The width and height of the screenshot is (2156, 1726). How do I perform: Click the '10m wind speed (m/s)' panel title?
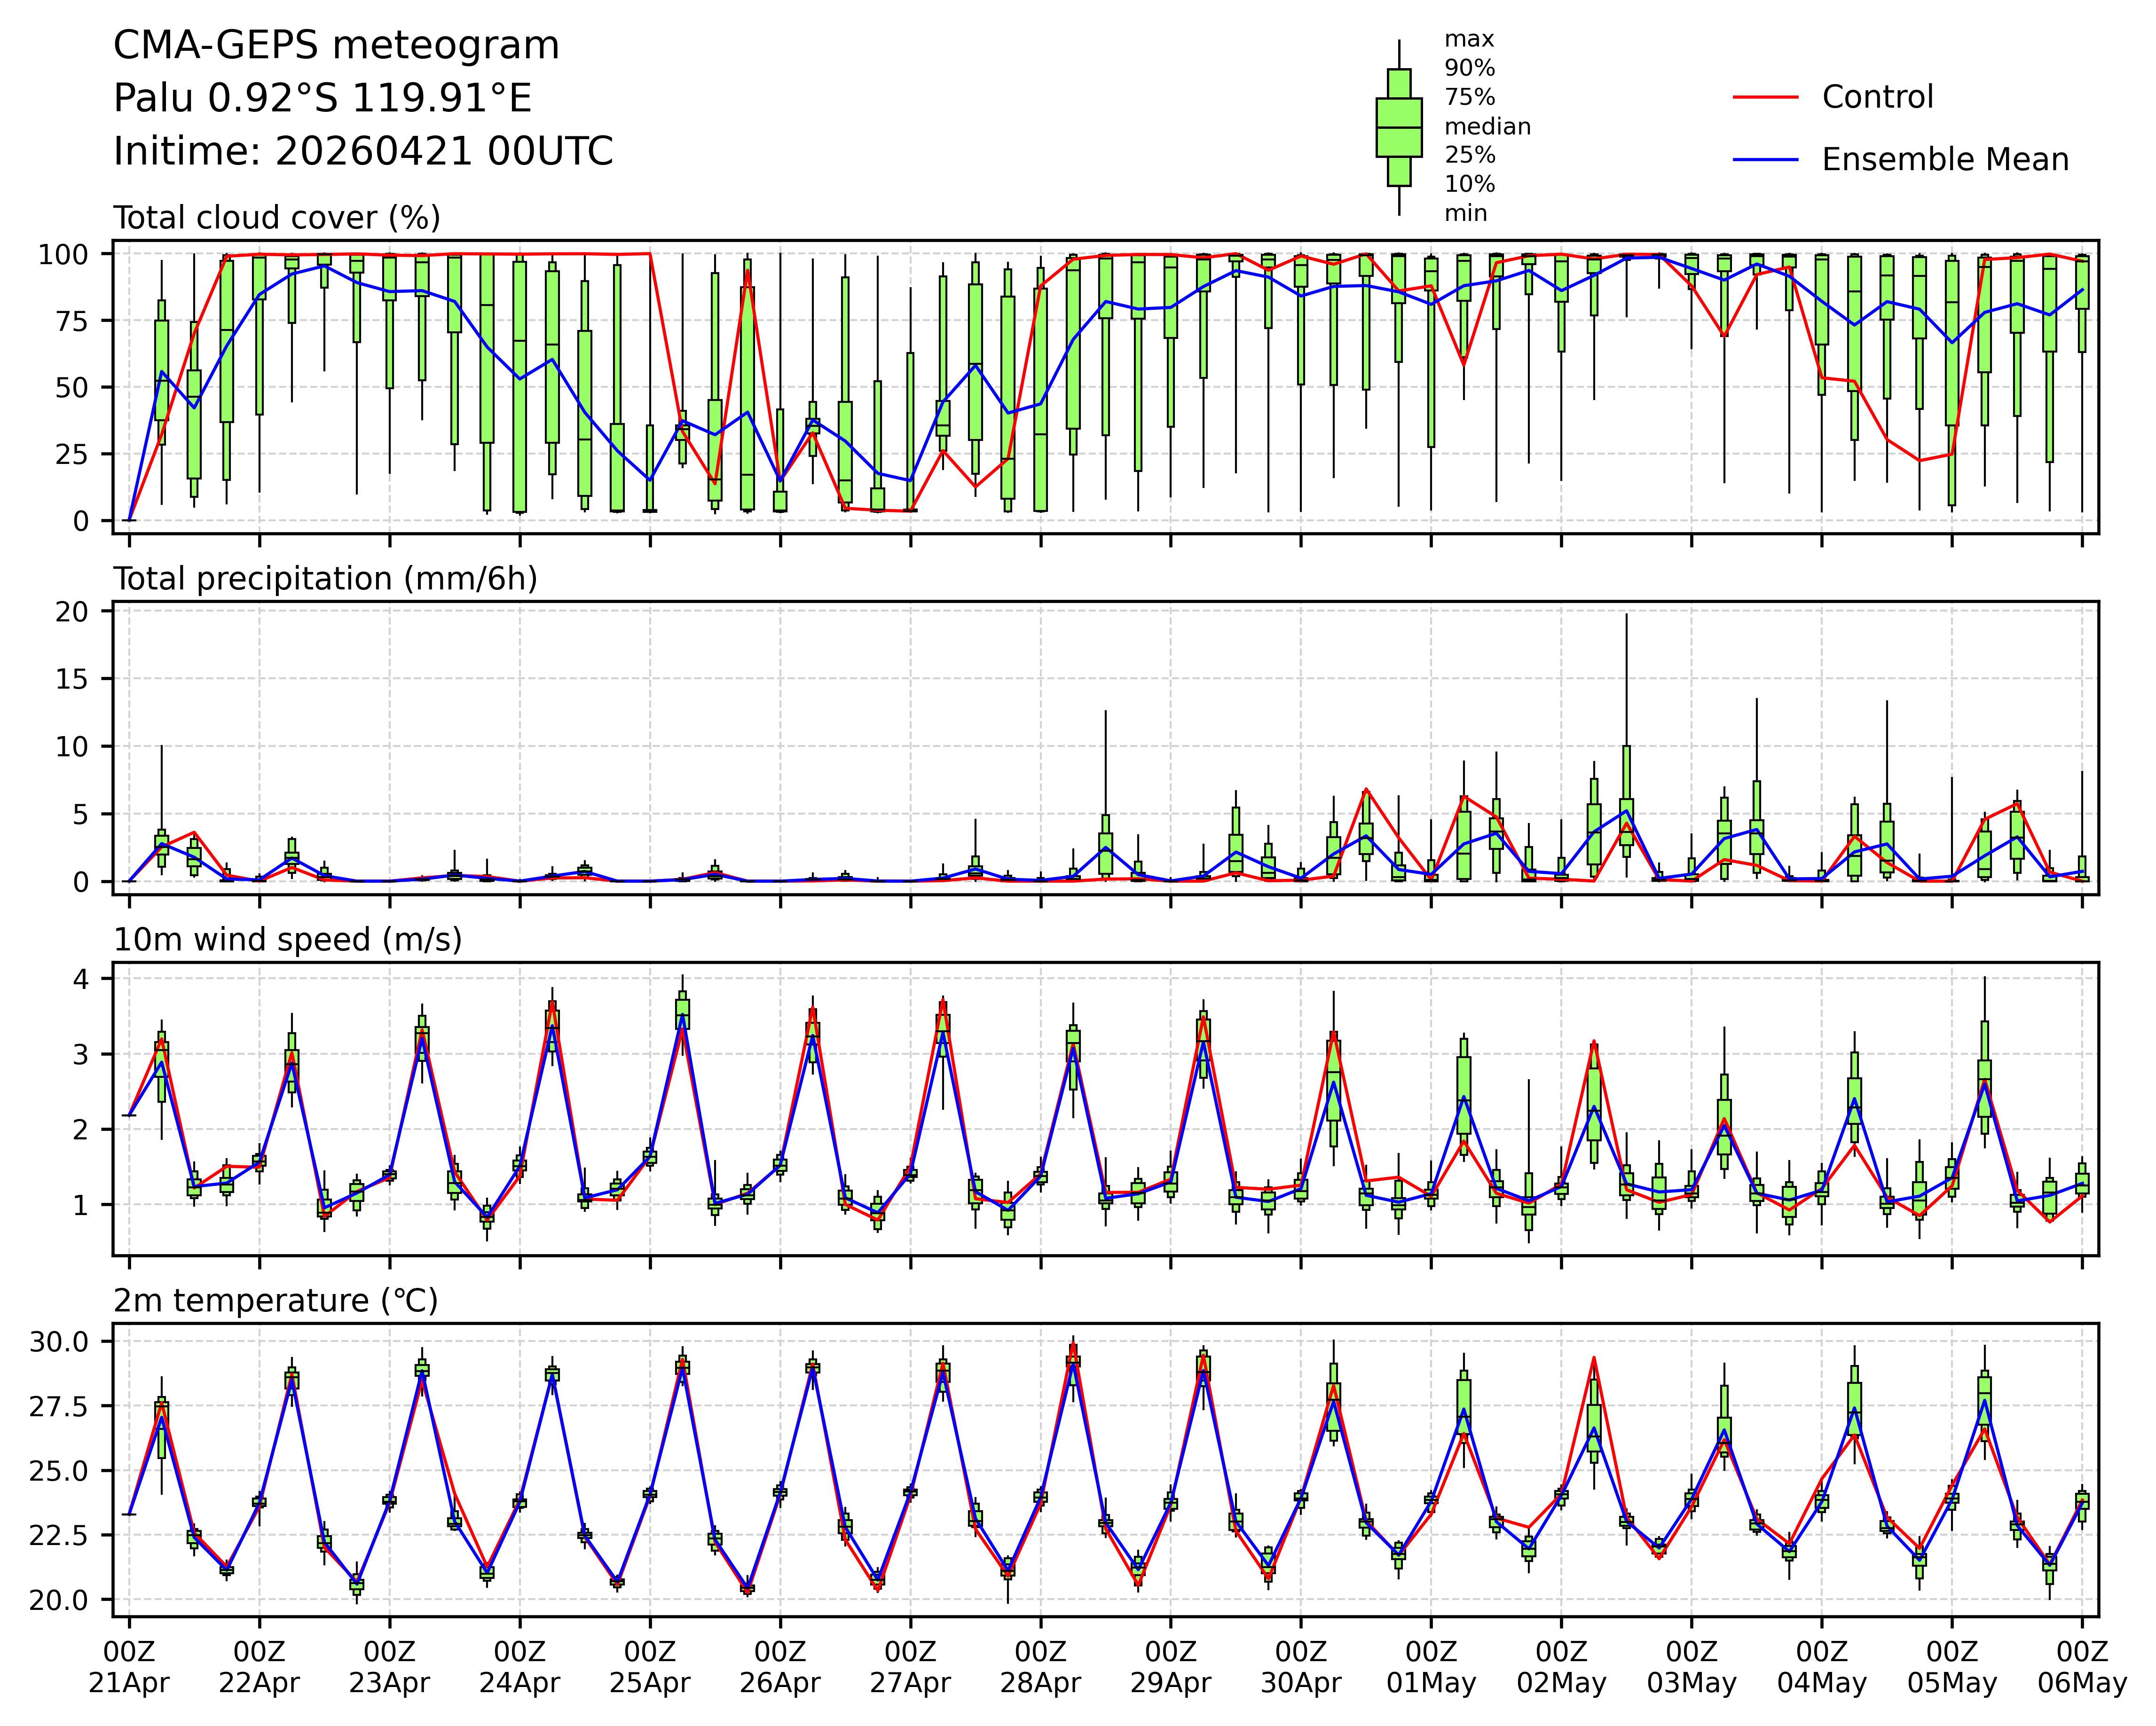[288, 940]
